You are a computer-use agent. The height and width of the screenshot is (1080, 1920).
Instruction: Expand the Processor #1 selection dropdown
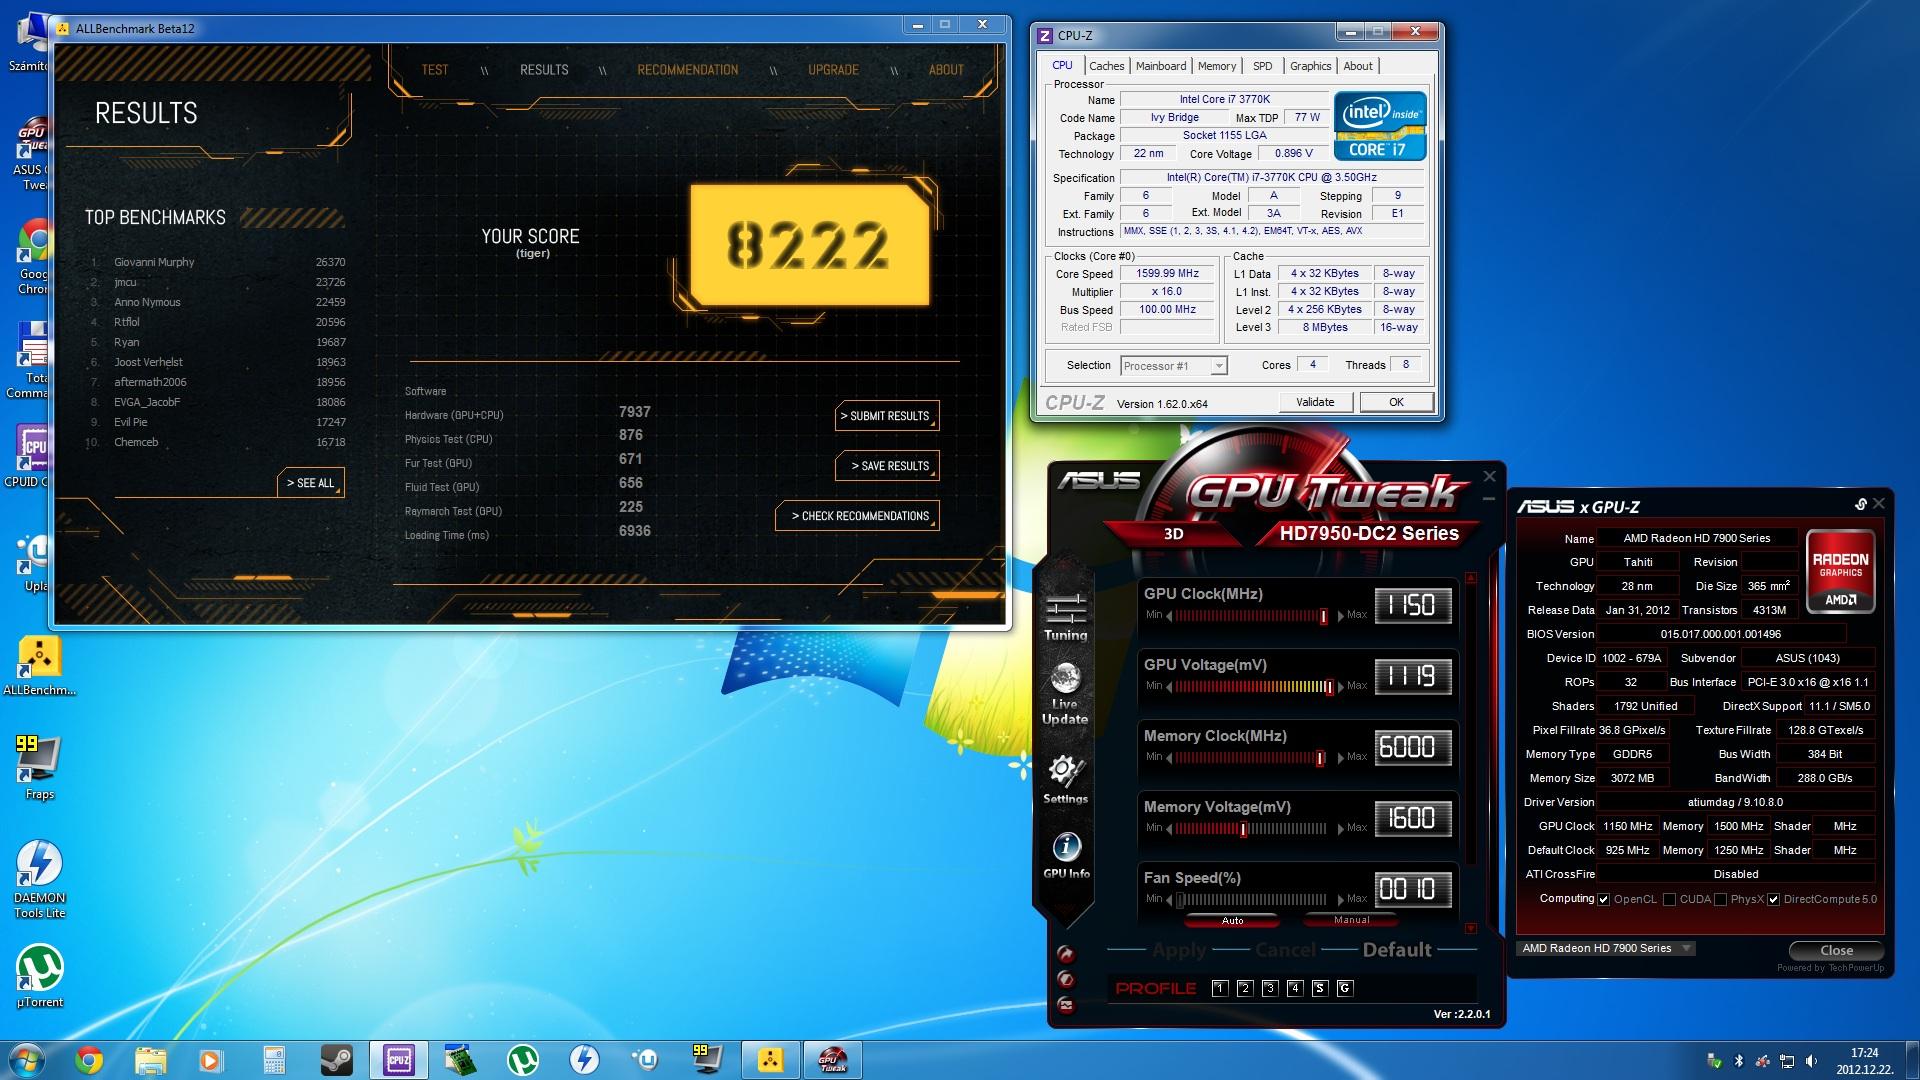[1218, 366]
